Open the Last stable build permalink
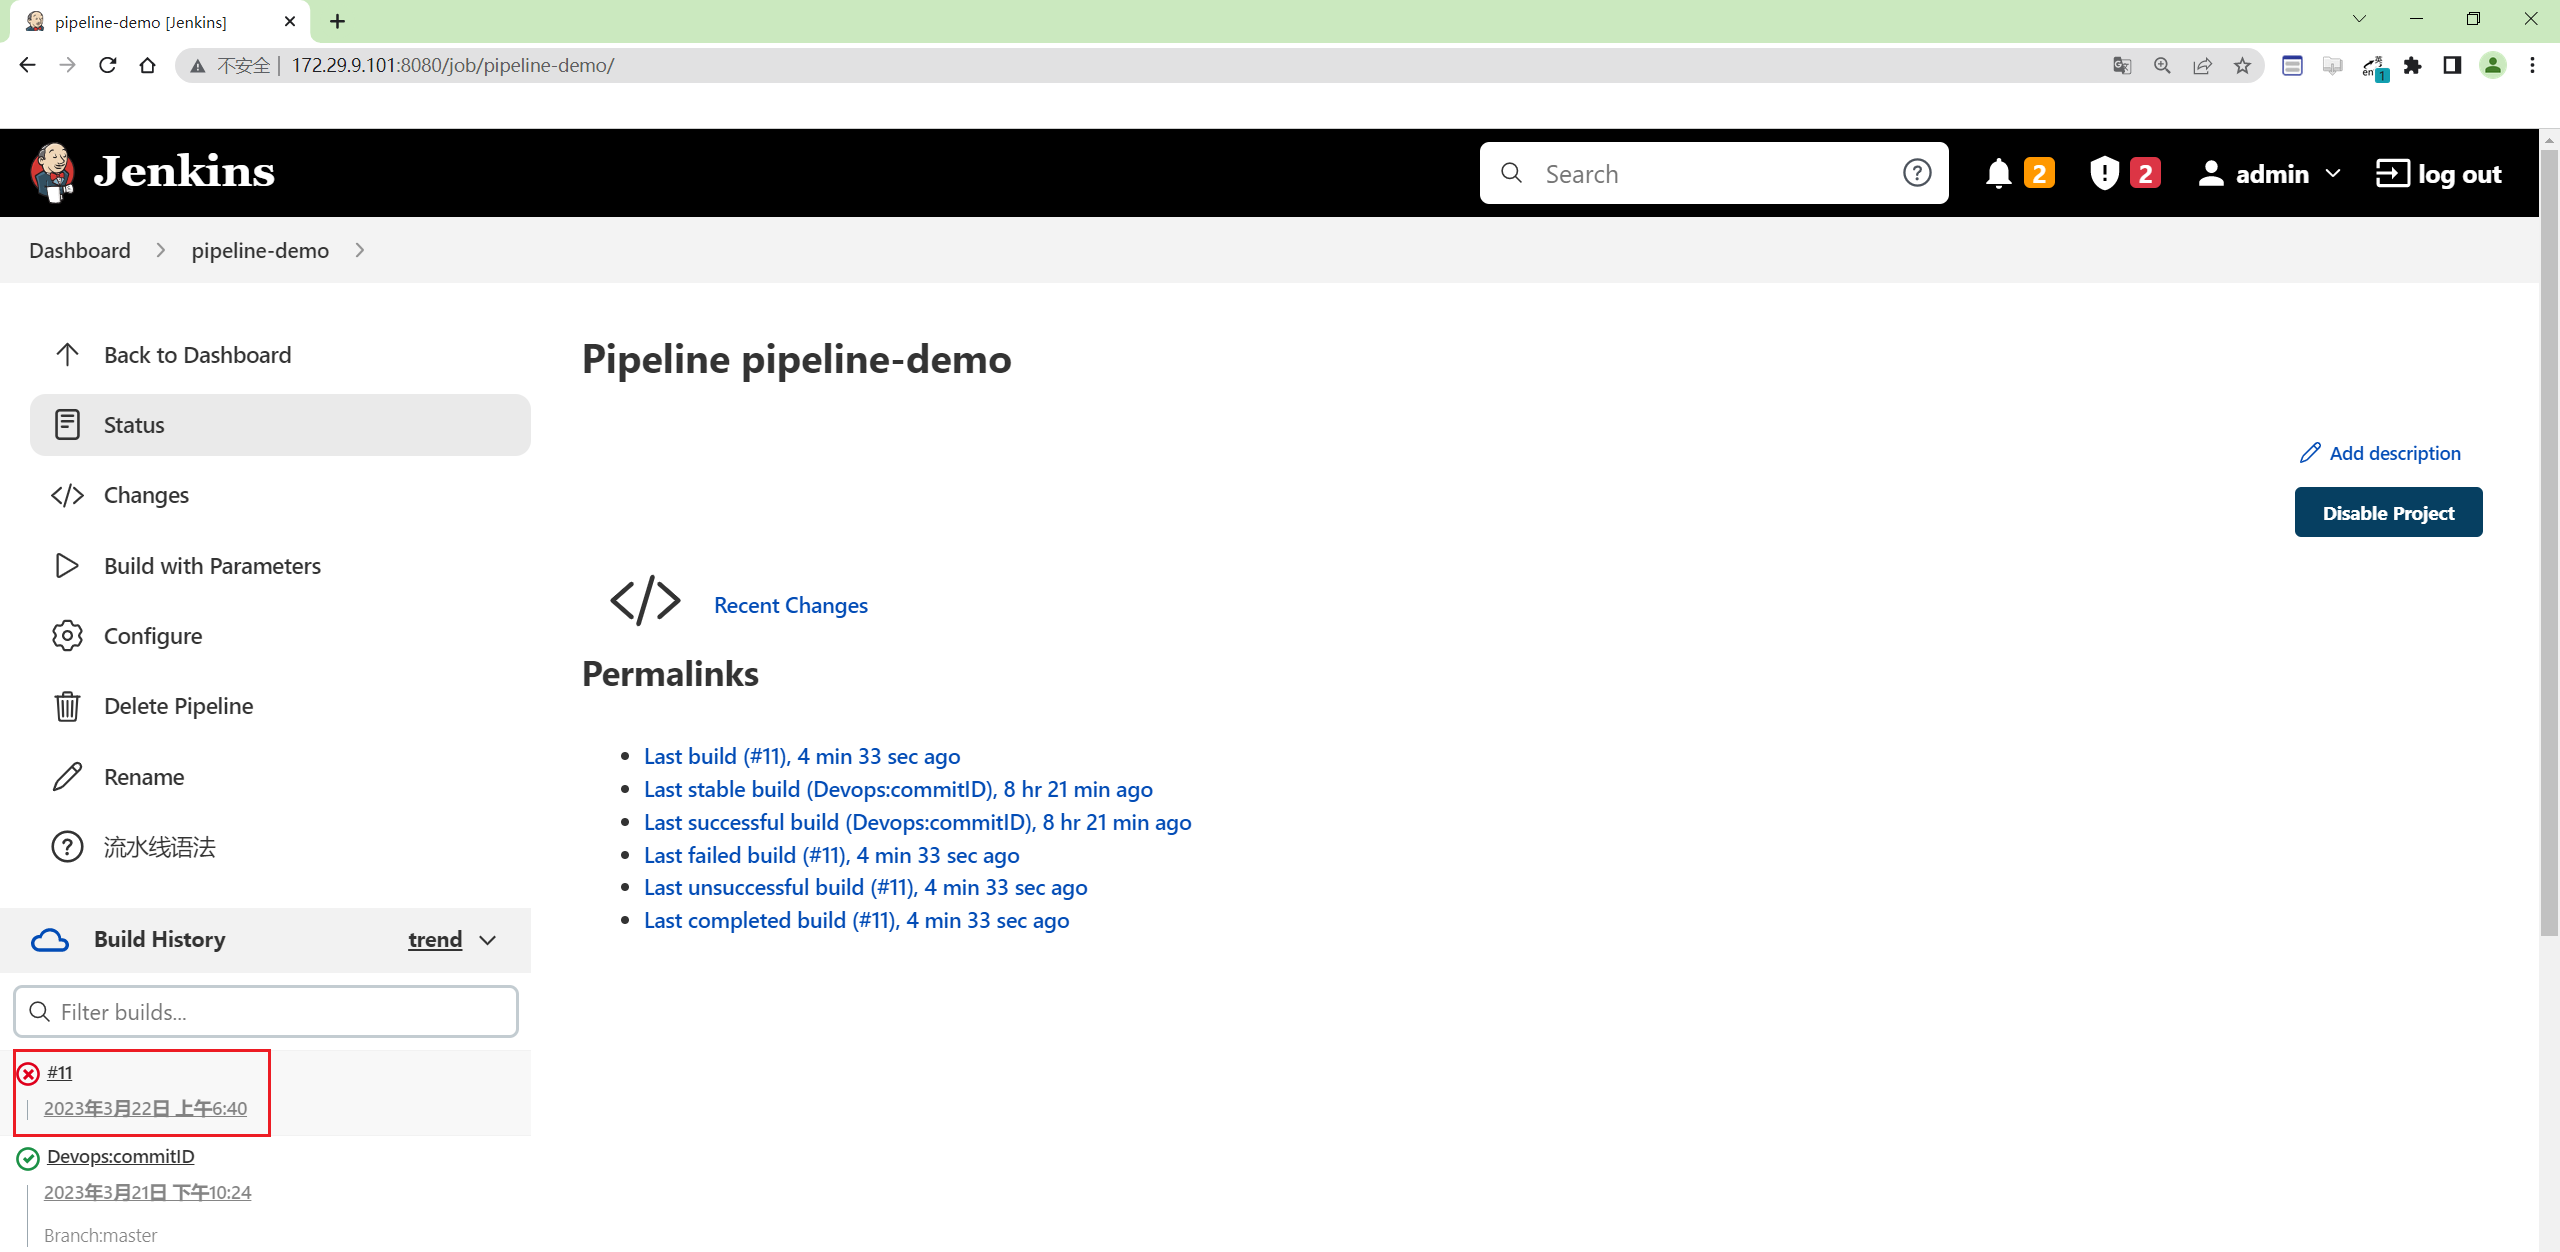This screenshot has width=2560, height=1252. tap(898, 789)
